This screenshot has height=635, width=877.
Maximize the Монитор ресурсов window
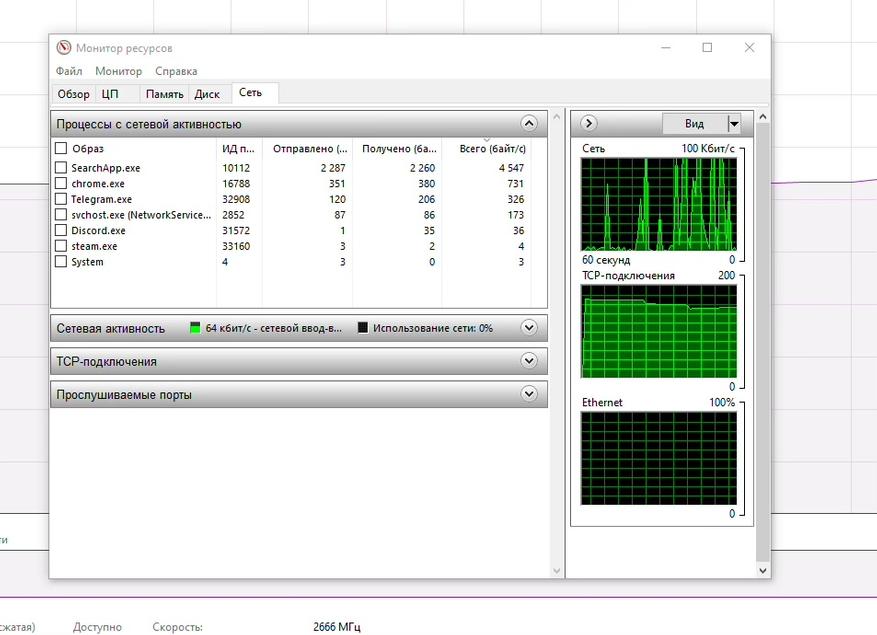click(x=707, y=48)
